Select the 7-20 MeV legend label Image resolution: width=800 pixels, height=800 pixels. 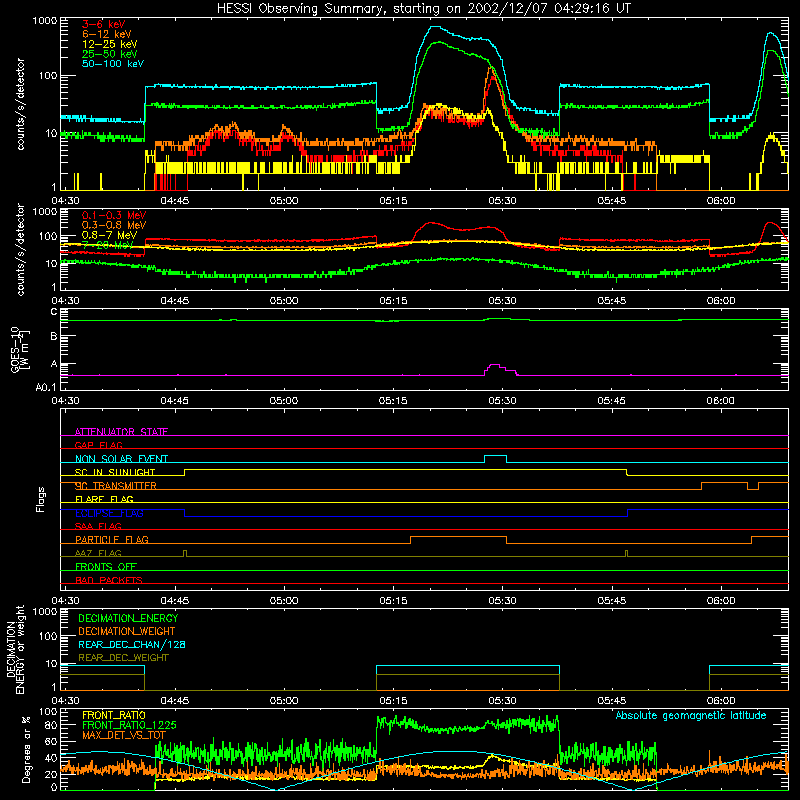[x=107, y=245]
